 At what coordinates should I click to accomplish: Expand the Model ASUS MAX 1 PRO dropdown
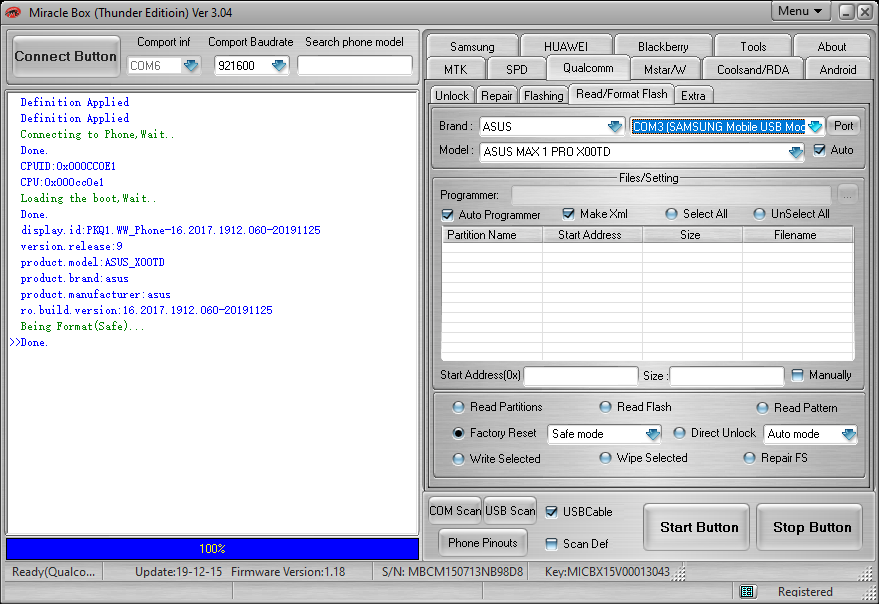tap(795, 151)
